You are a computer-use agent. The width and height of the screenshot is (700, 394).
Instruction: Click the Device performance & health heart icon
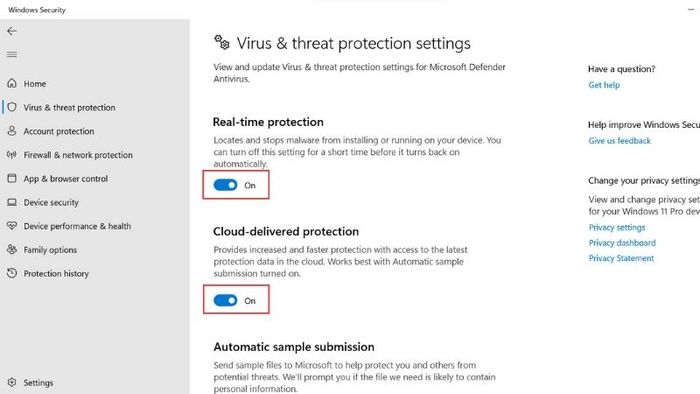pyautogui.click(x=12, y=226)
